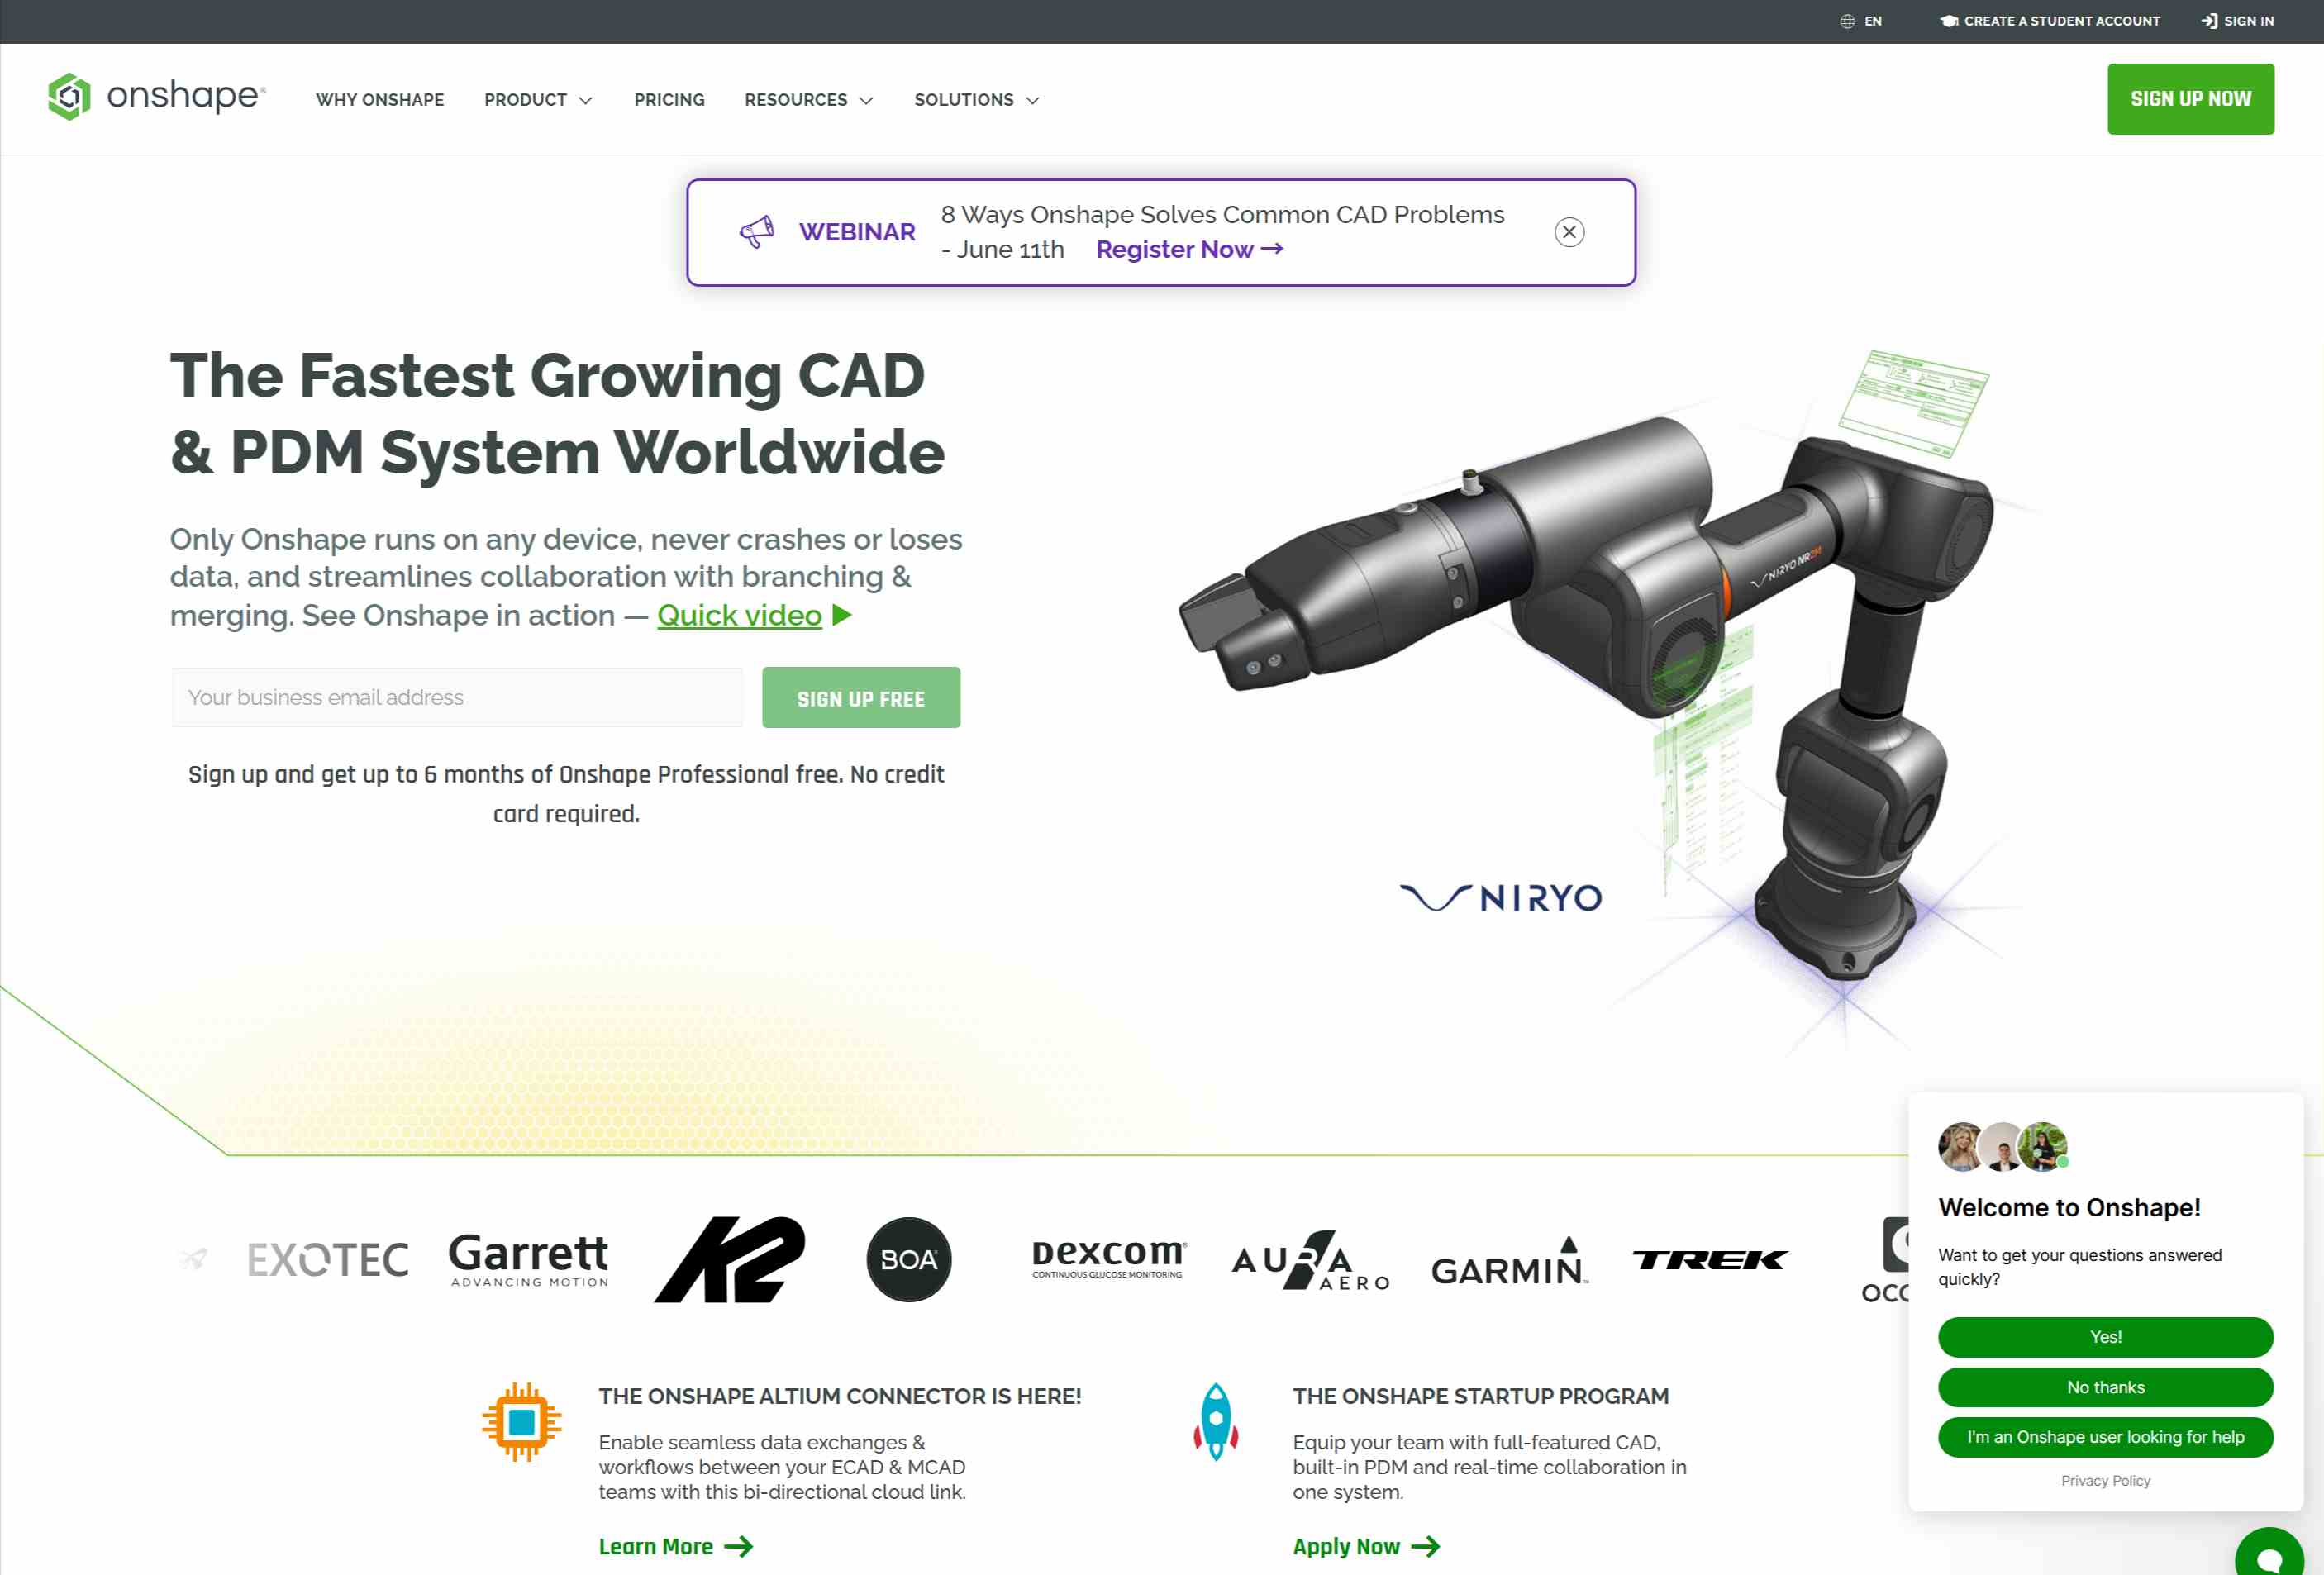Click the Exotec customer logo
The image size is (2324, 1575).
328,1259
